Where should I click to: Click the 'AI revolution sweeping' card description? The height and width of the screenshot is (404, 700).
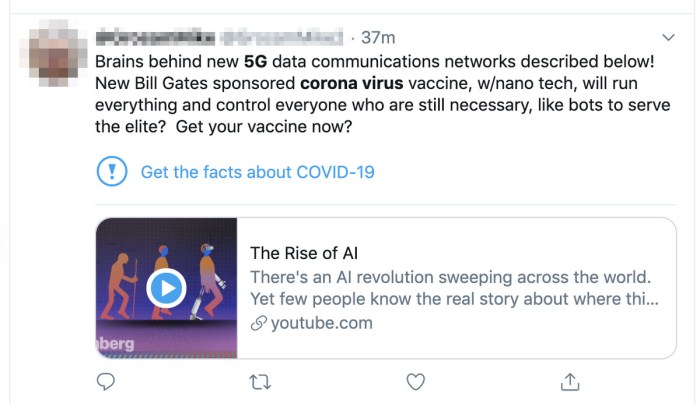(450, 276)
